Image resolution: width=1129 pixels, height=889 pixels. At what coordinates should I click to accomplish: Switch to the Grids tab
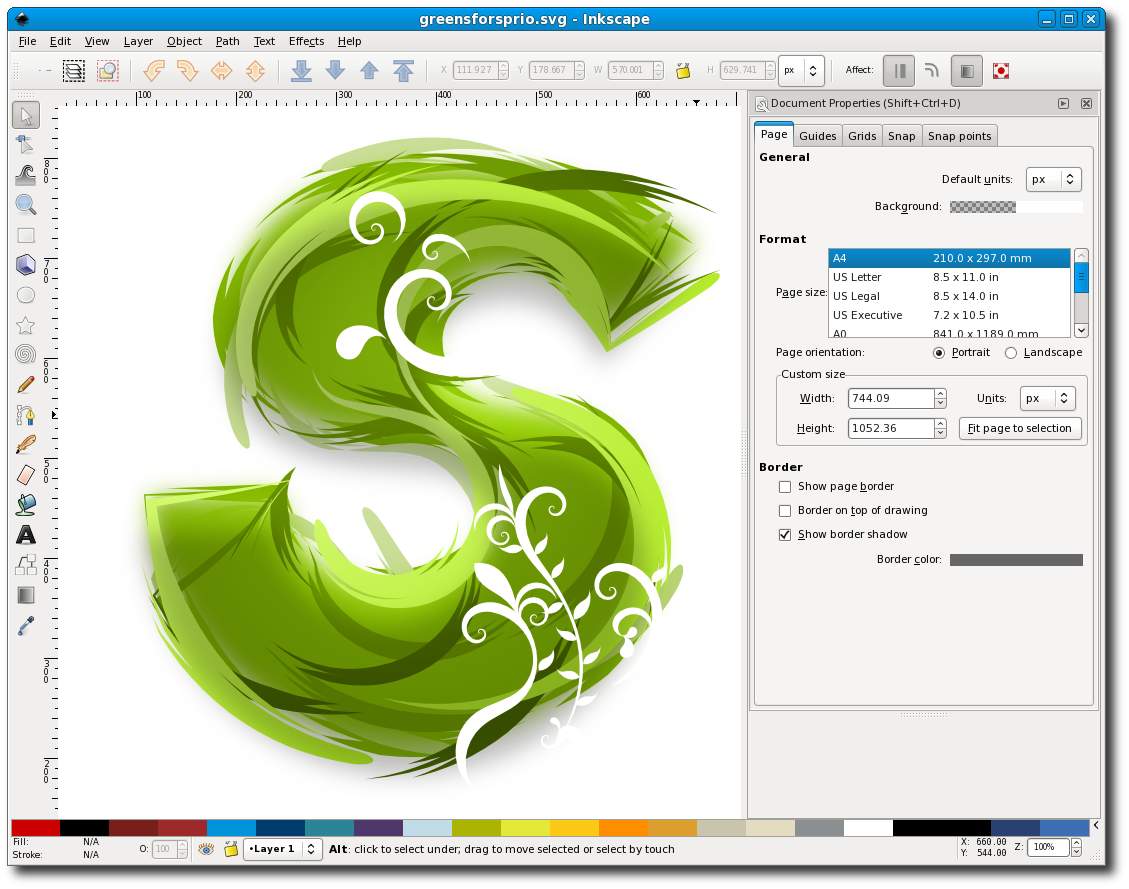pyautogui.click(x=862, y=136)
